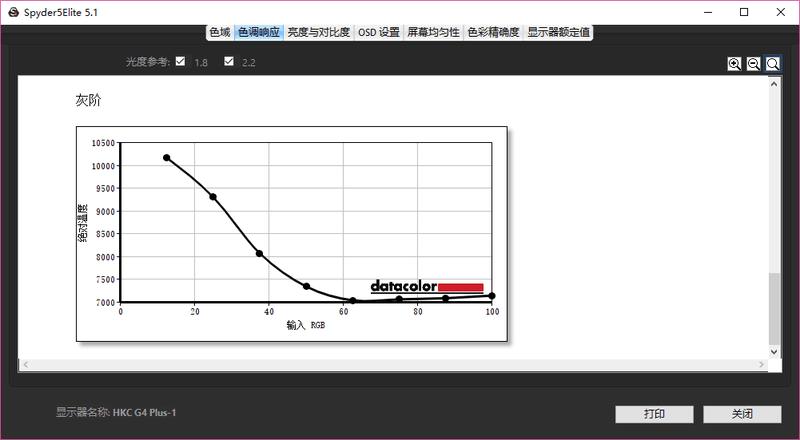Click the Spyder5Elite app icon in title bar

(x=13, y=12)
